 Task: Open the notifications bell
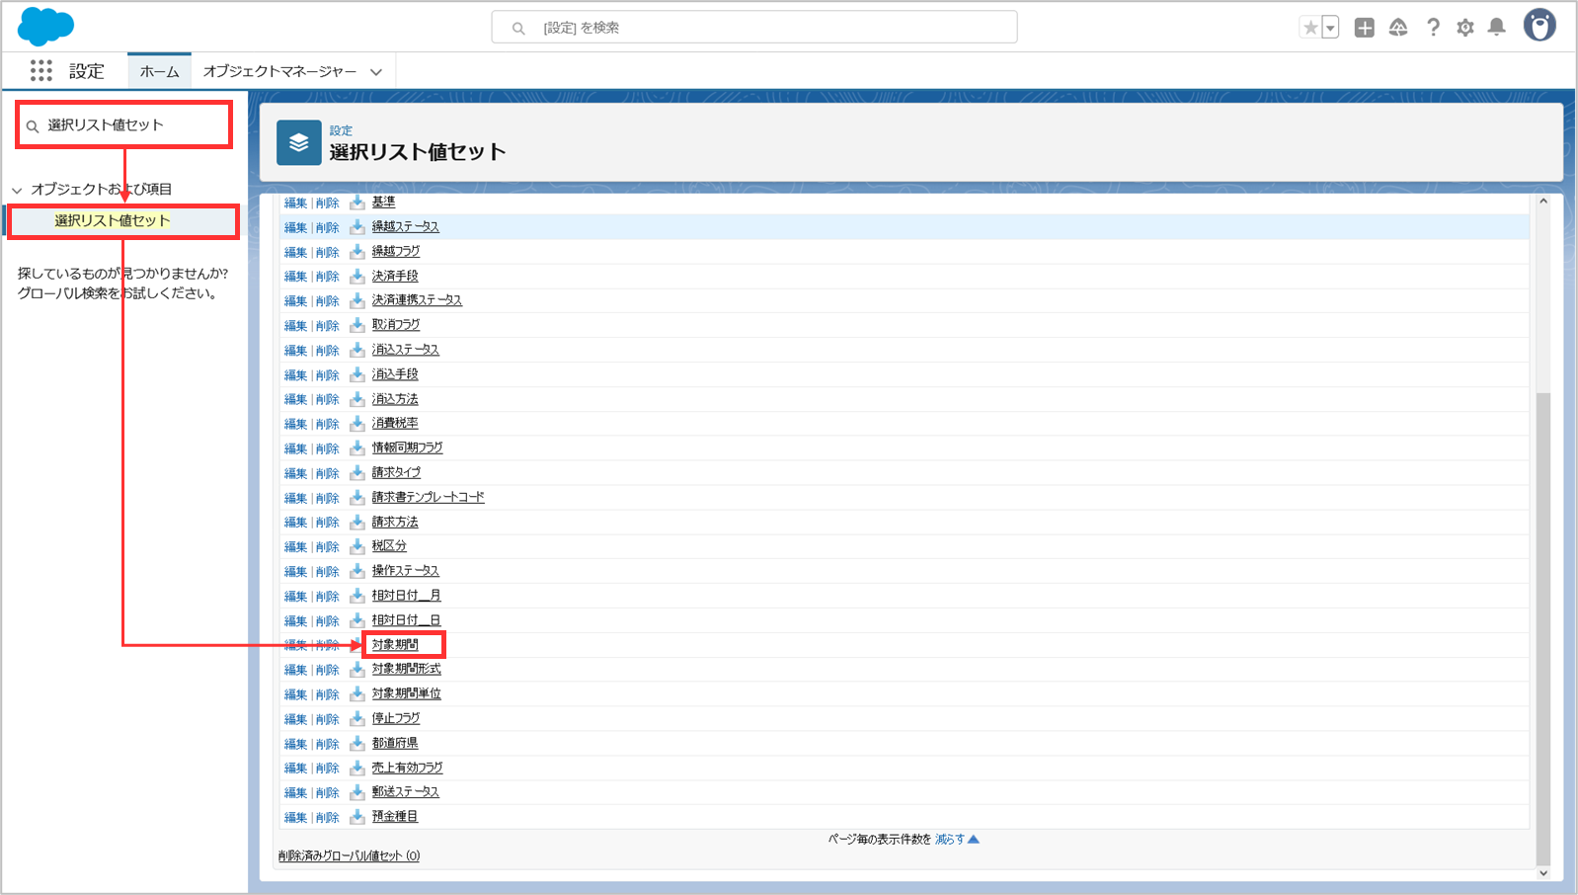(x=1497, y=28)
